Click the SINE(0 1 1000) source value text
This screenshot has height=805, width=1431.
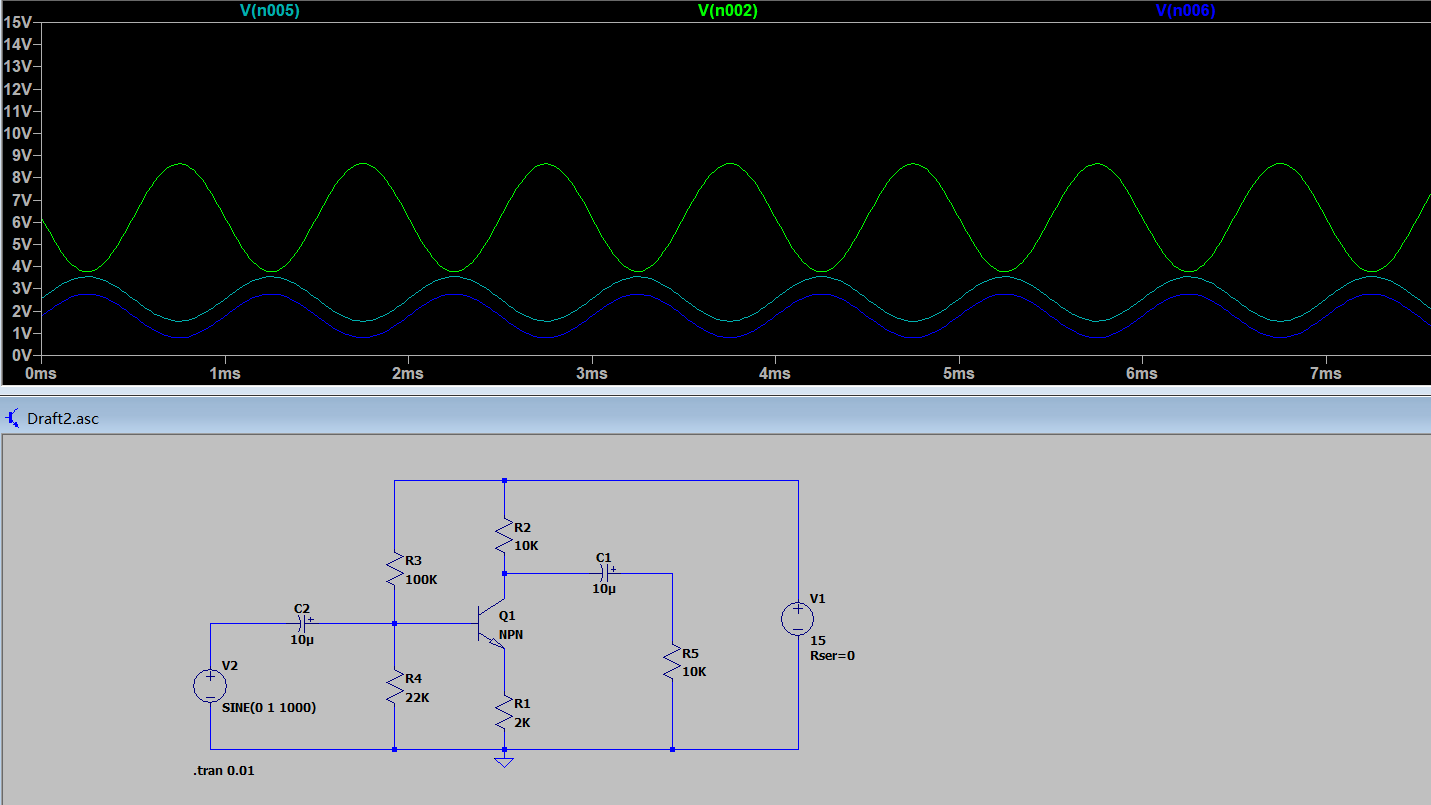[x=269, y=707]
